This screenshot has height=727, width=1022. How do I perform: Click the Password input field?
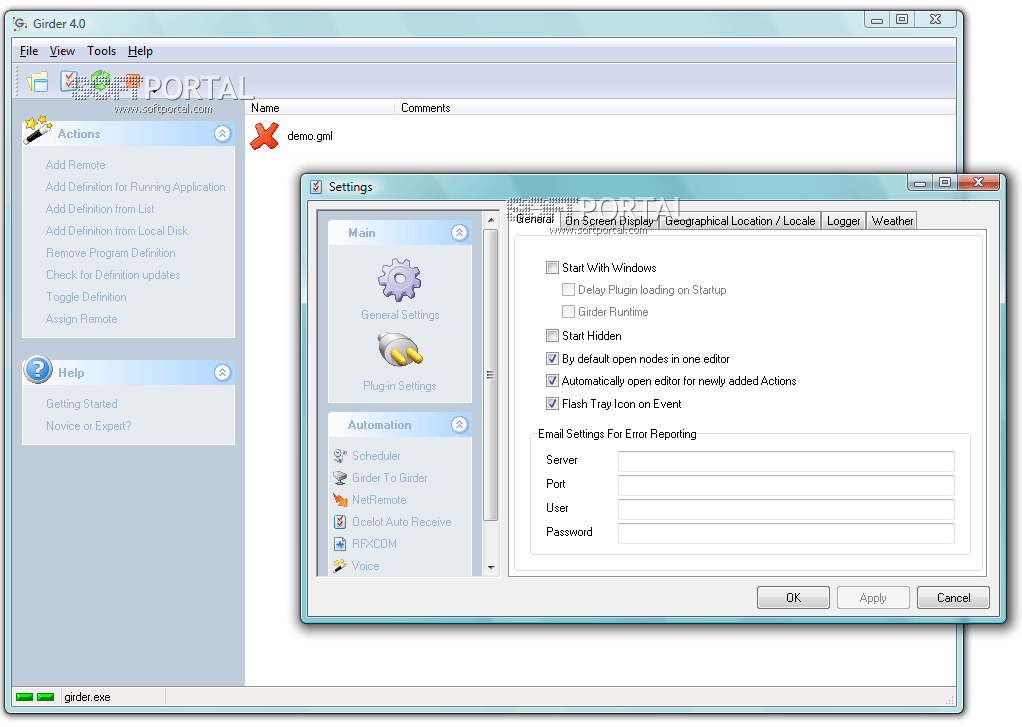click(786, 533)
